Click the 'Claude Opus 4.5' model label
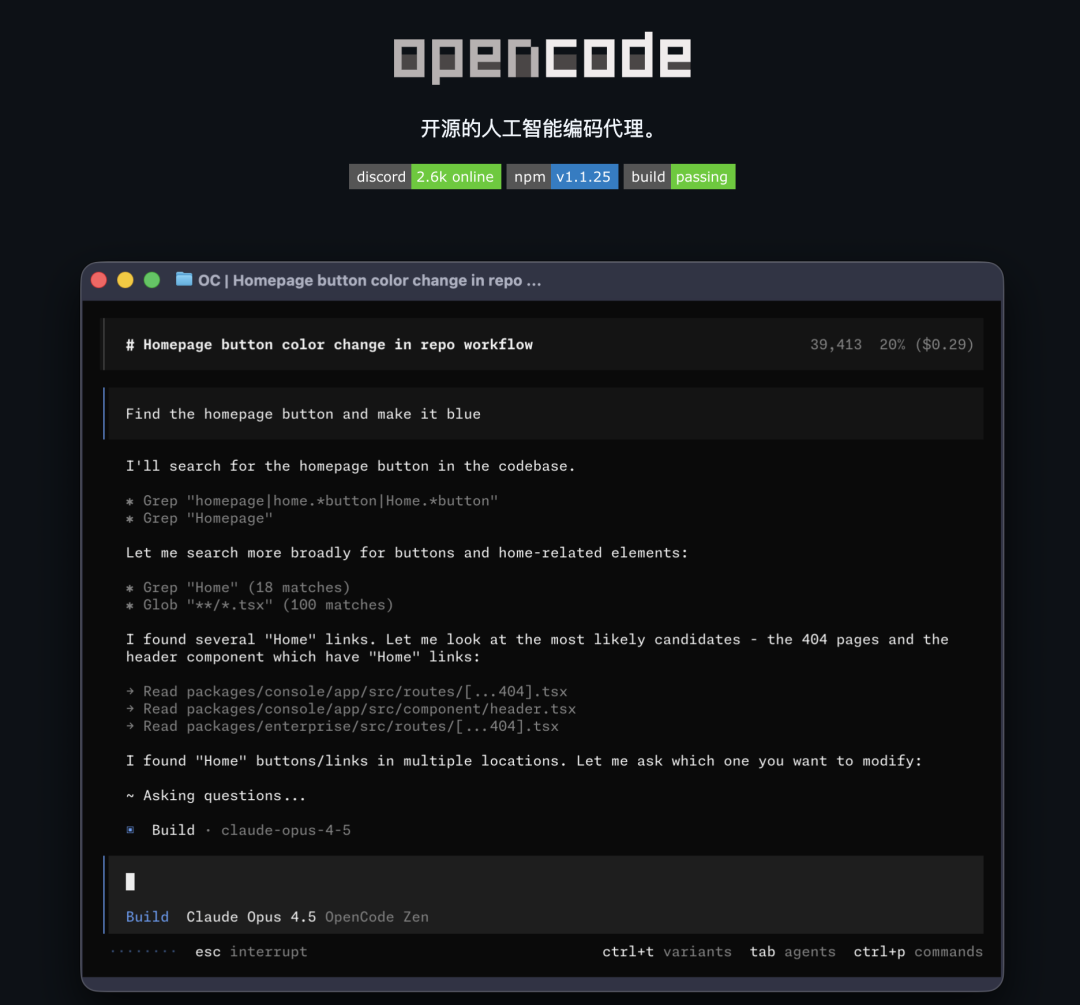 (x=251, y=917)
